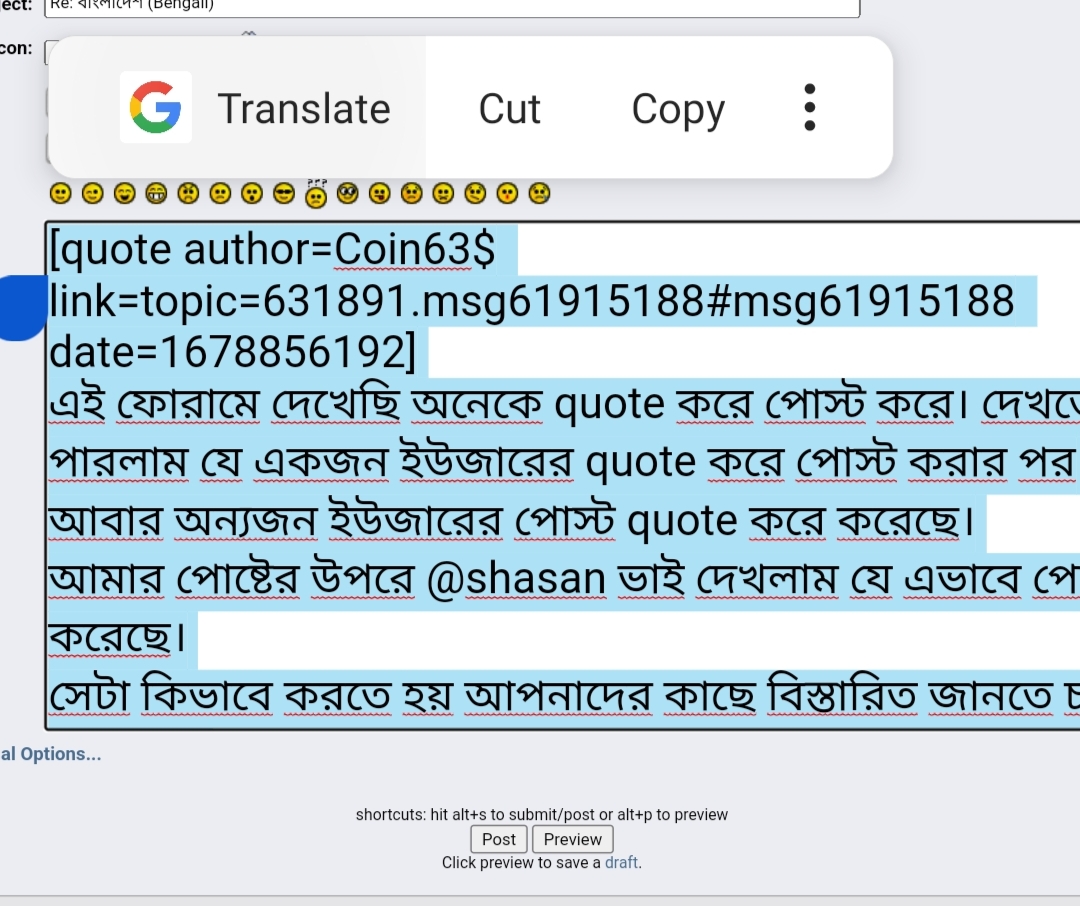Choose Cut from selection popup
This screenshot has height=906, width=1080.
[x=510, y=109]
